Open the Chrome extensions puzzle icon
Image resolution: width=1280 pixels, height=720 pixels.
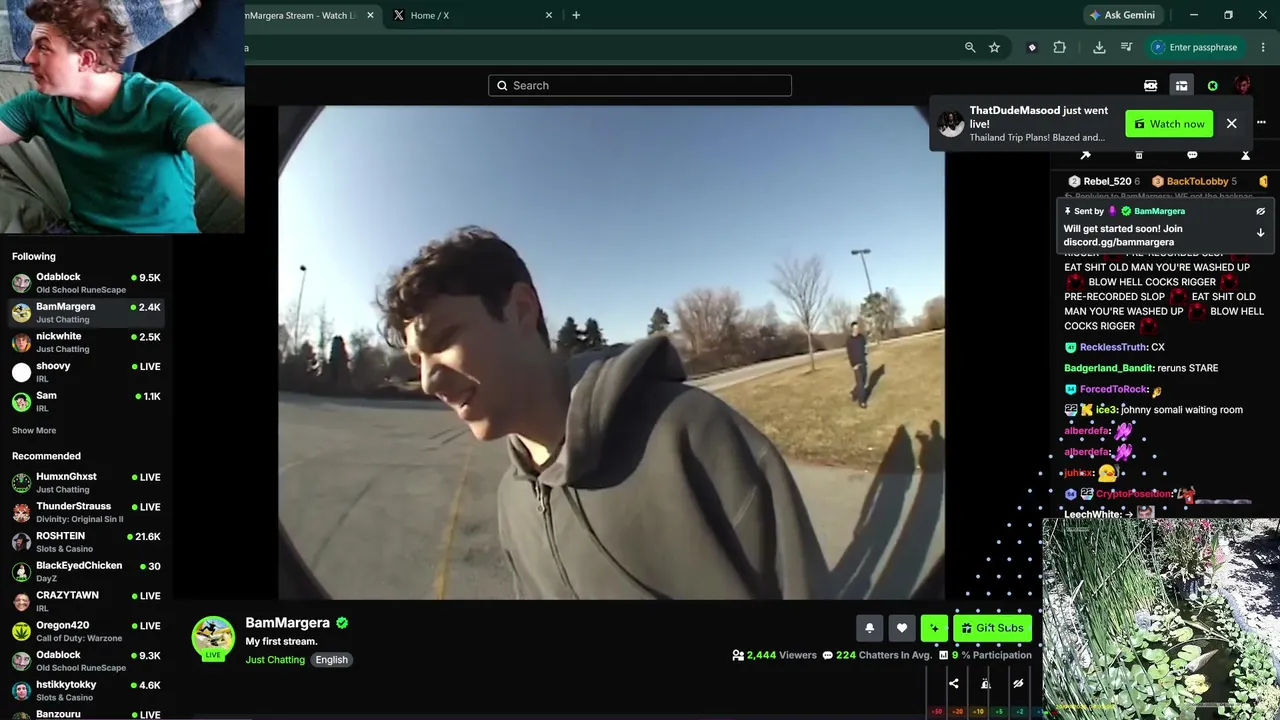tap(1060, 47)
